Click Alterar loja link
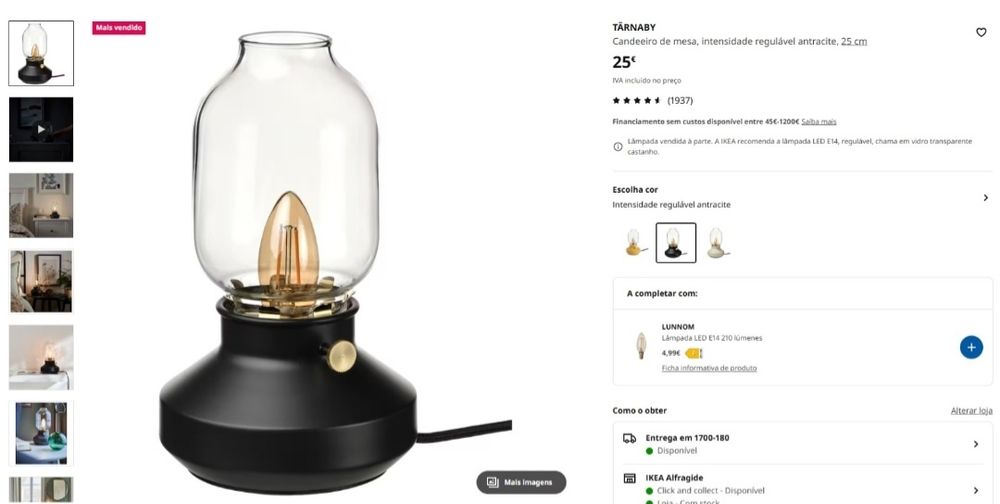The image size is (1000, 504). (971, 411)
